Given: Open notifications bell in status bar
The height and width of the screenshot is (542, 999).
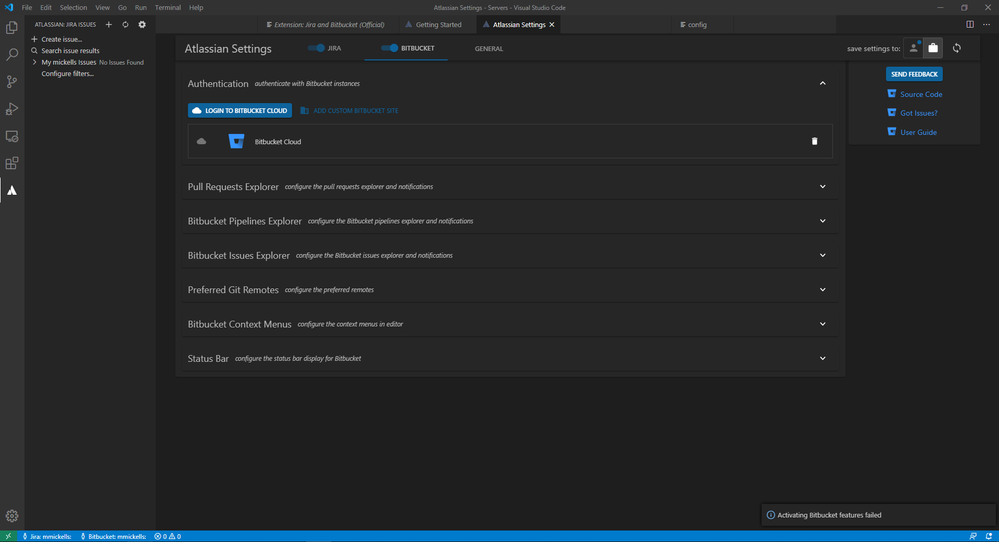Looking at the screenshot, I should tap(989, 536).
